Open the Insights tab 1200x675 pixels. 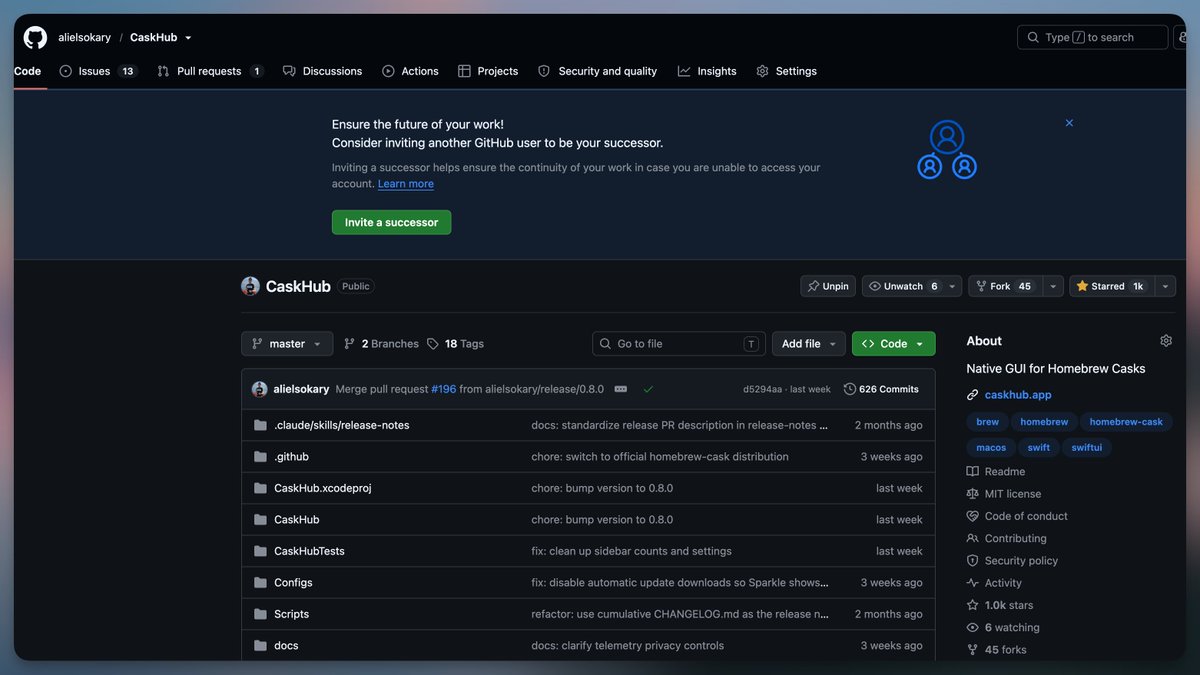[x=707, y=71]
